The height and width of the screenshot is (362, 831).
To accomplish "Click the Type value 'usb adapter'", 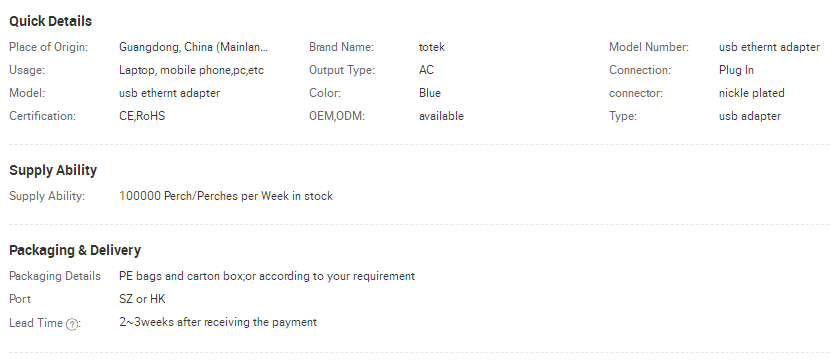I will click(749, 116).
